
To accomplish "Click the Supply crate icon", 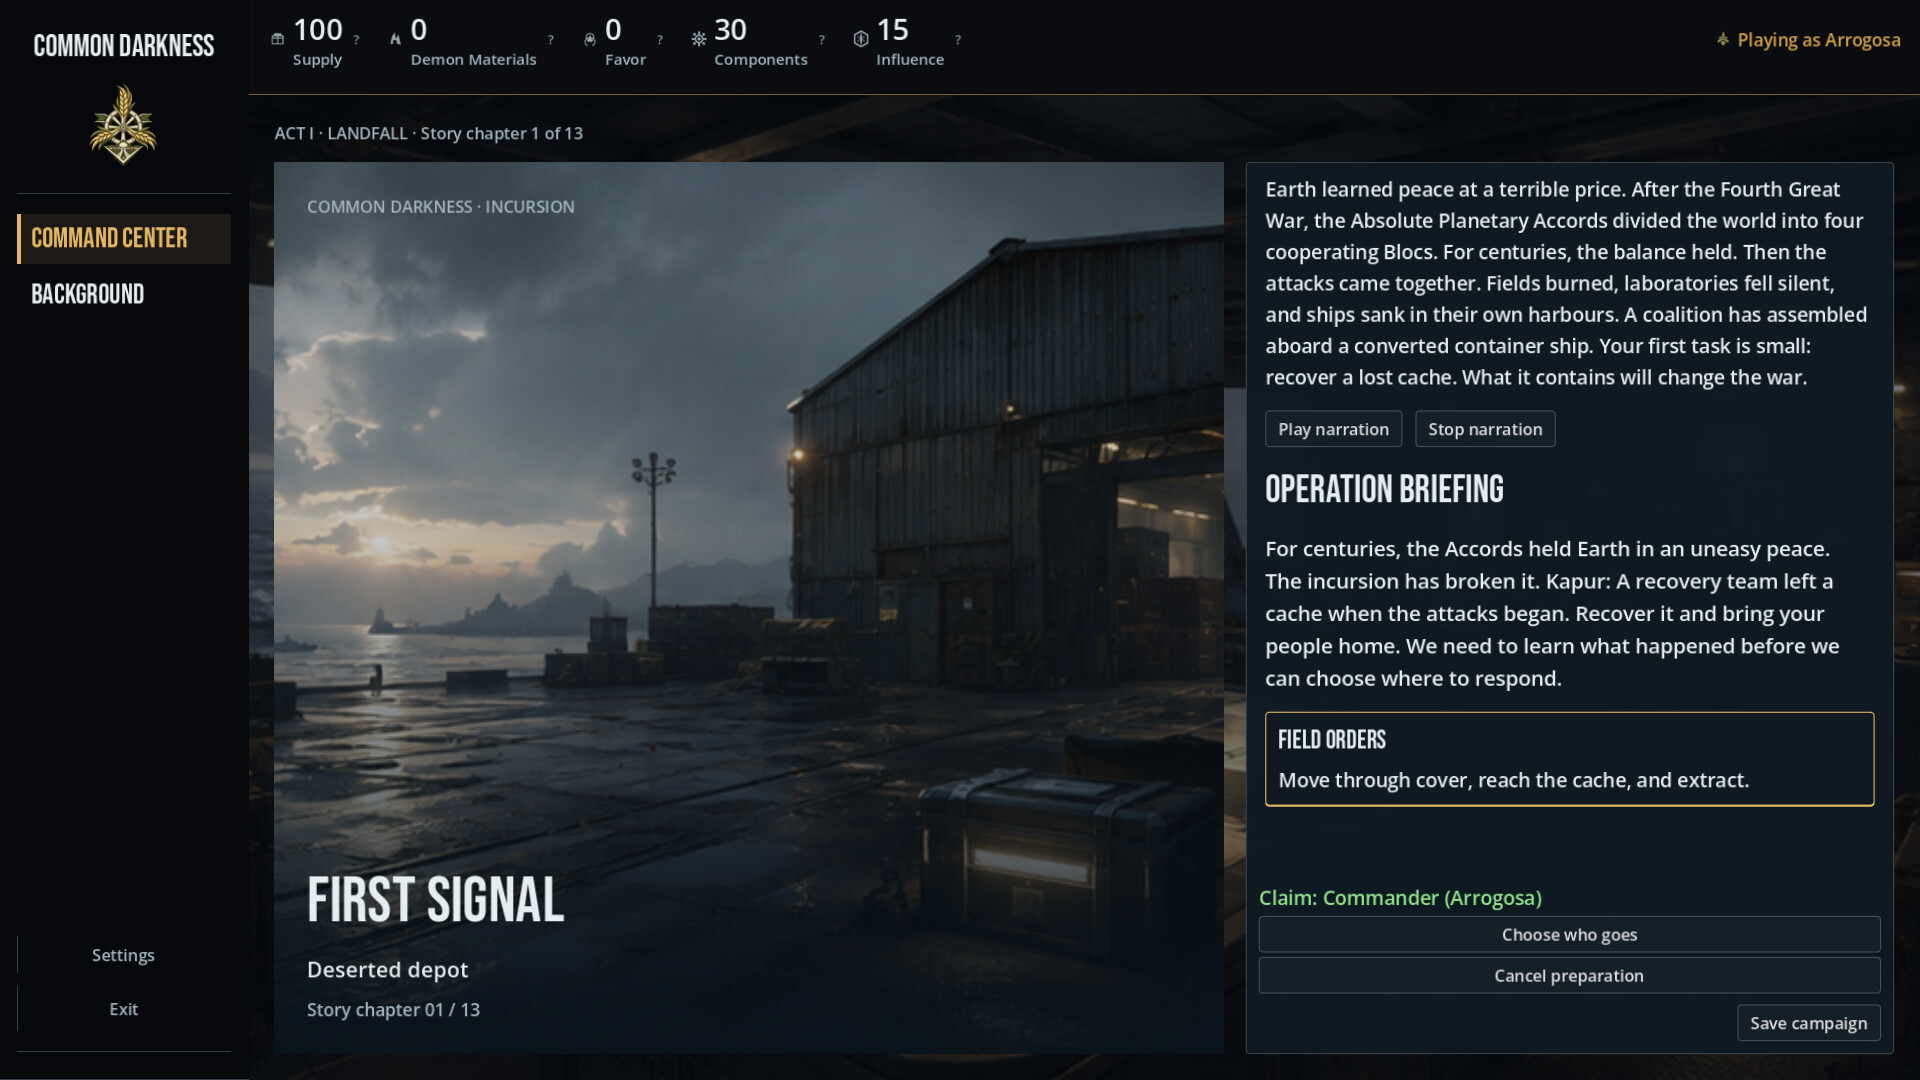I will click(x=278, y=39).
